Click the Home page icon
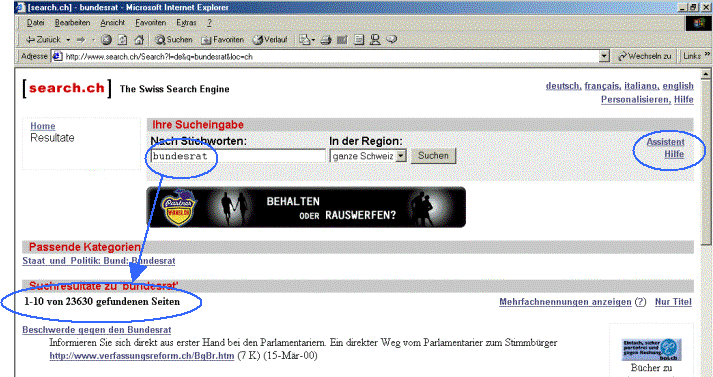 click(139, 40)
